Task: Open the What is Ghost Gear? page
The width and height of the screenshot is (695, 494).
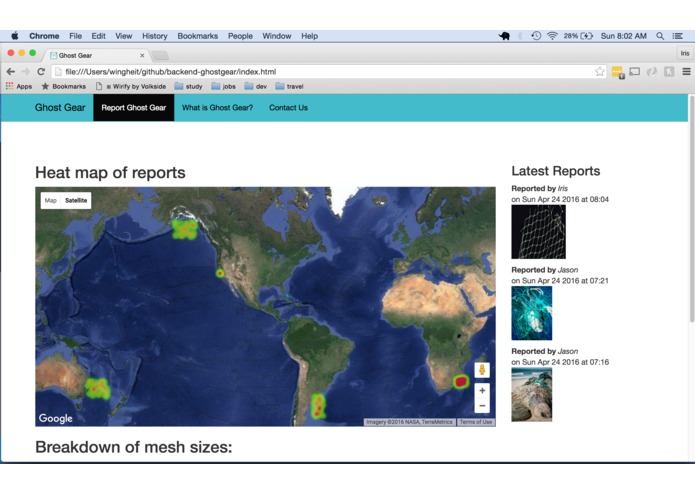Action: 217,107
